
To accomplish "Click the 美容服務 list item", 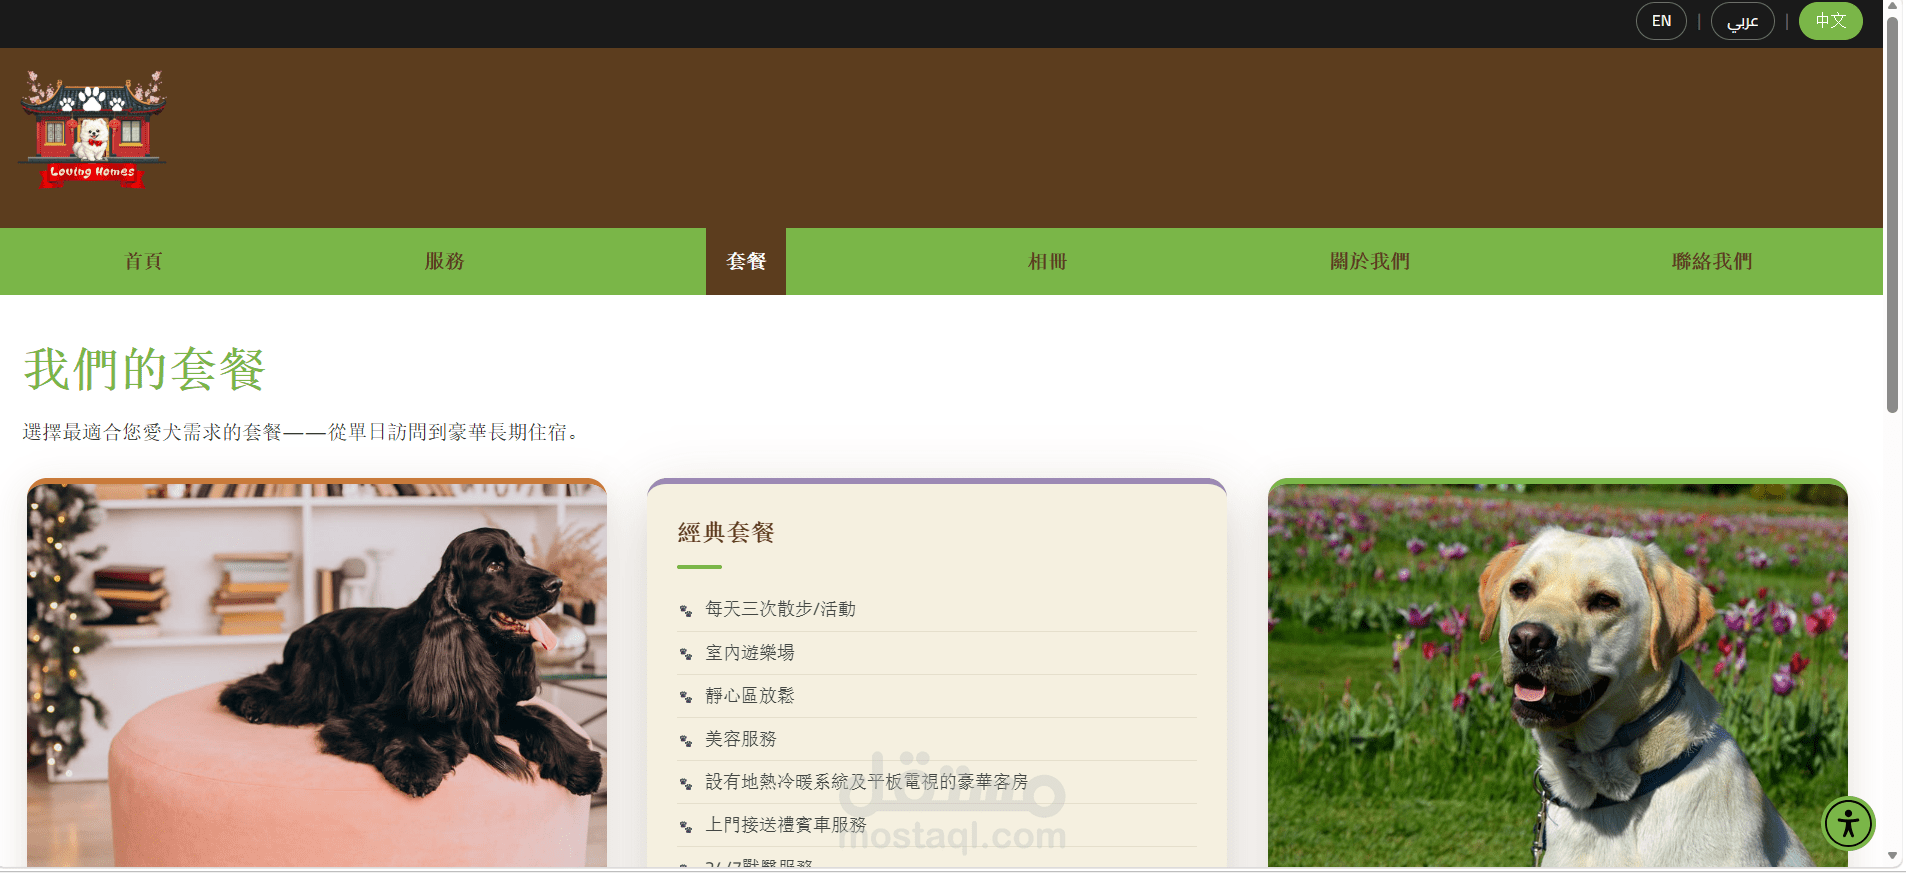I will coord(937,739).
